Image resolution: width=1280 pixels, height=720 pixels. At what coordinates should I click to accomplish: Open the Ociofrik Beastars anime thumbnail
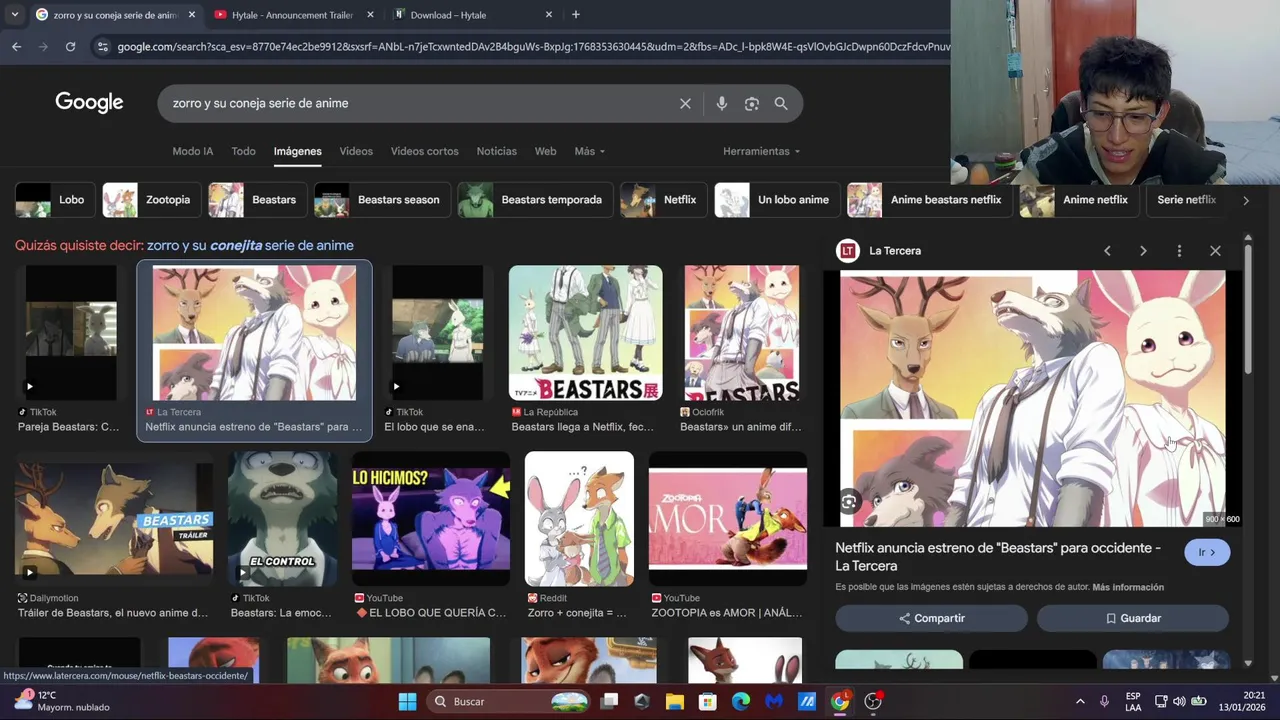(x=742, y=333)
